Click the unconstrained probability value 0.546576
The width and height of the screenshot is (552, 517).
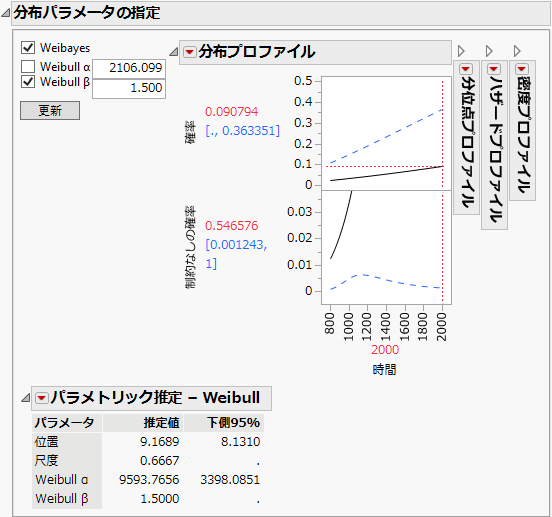tap(231, 226)
